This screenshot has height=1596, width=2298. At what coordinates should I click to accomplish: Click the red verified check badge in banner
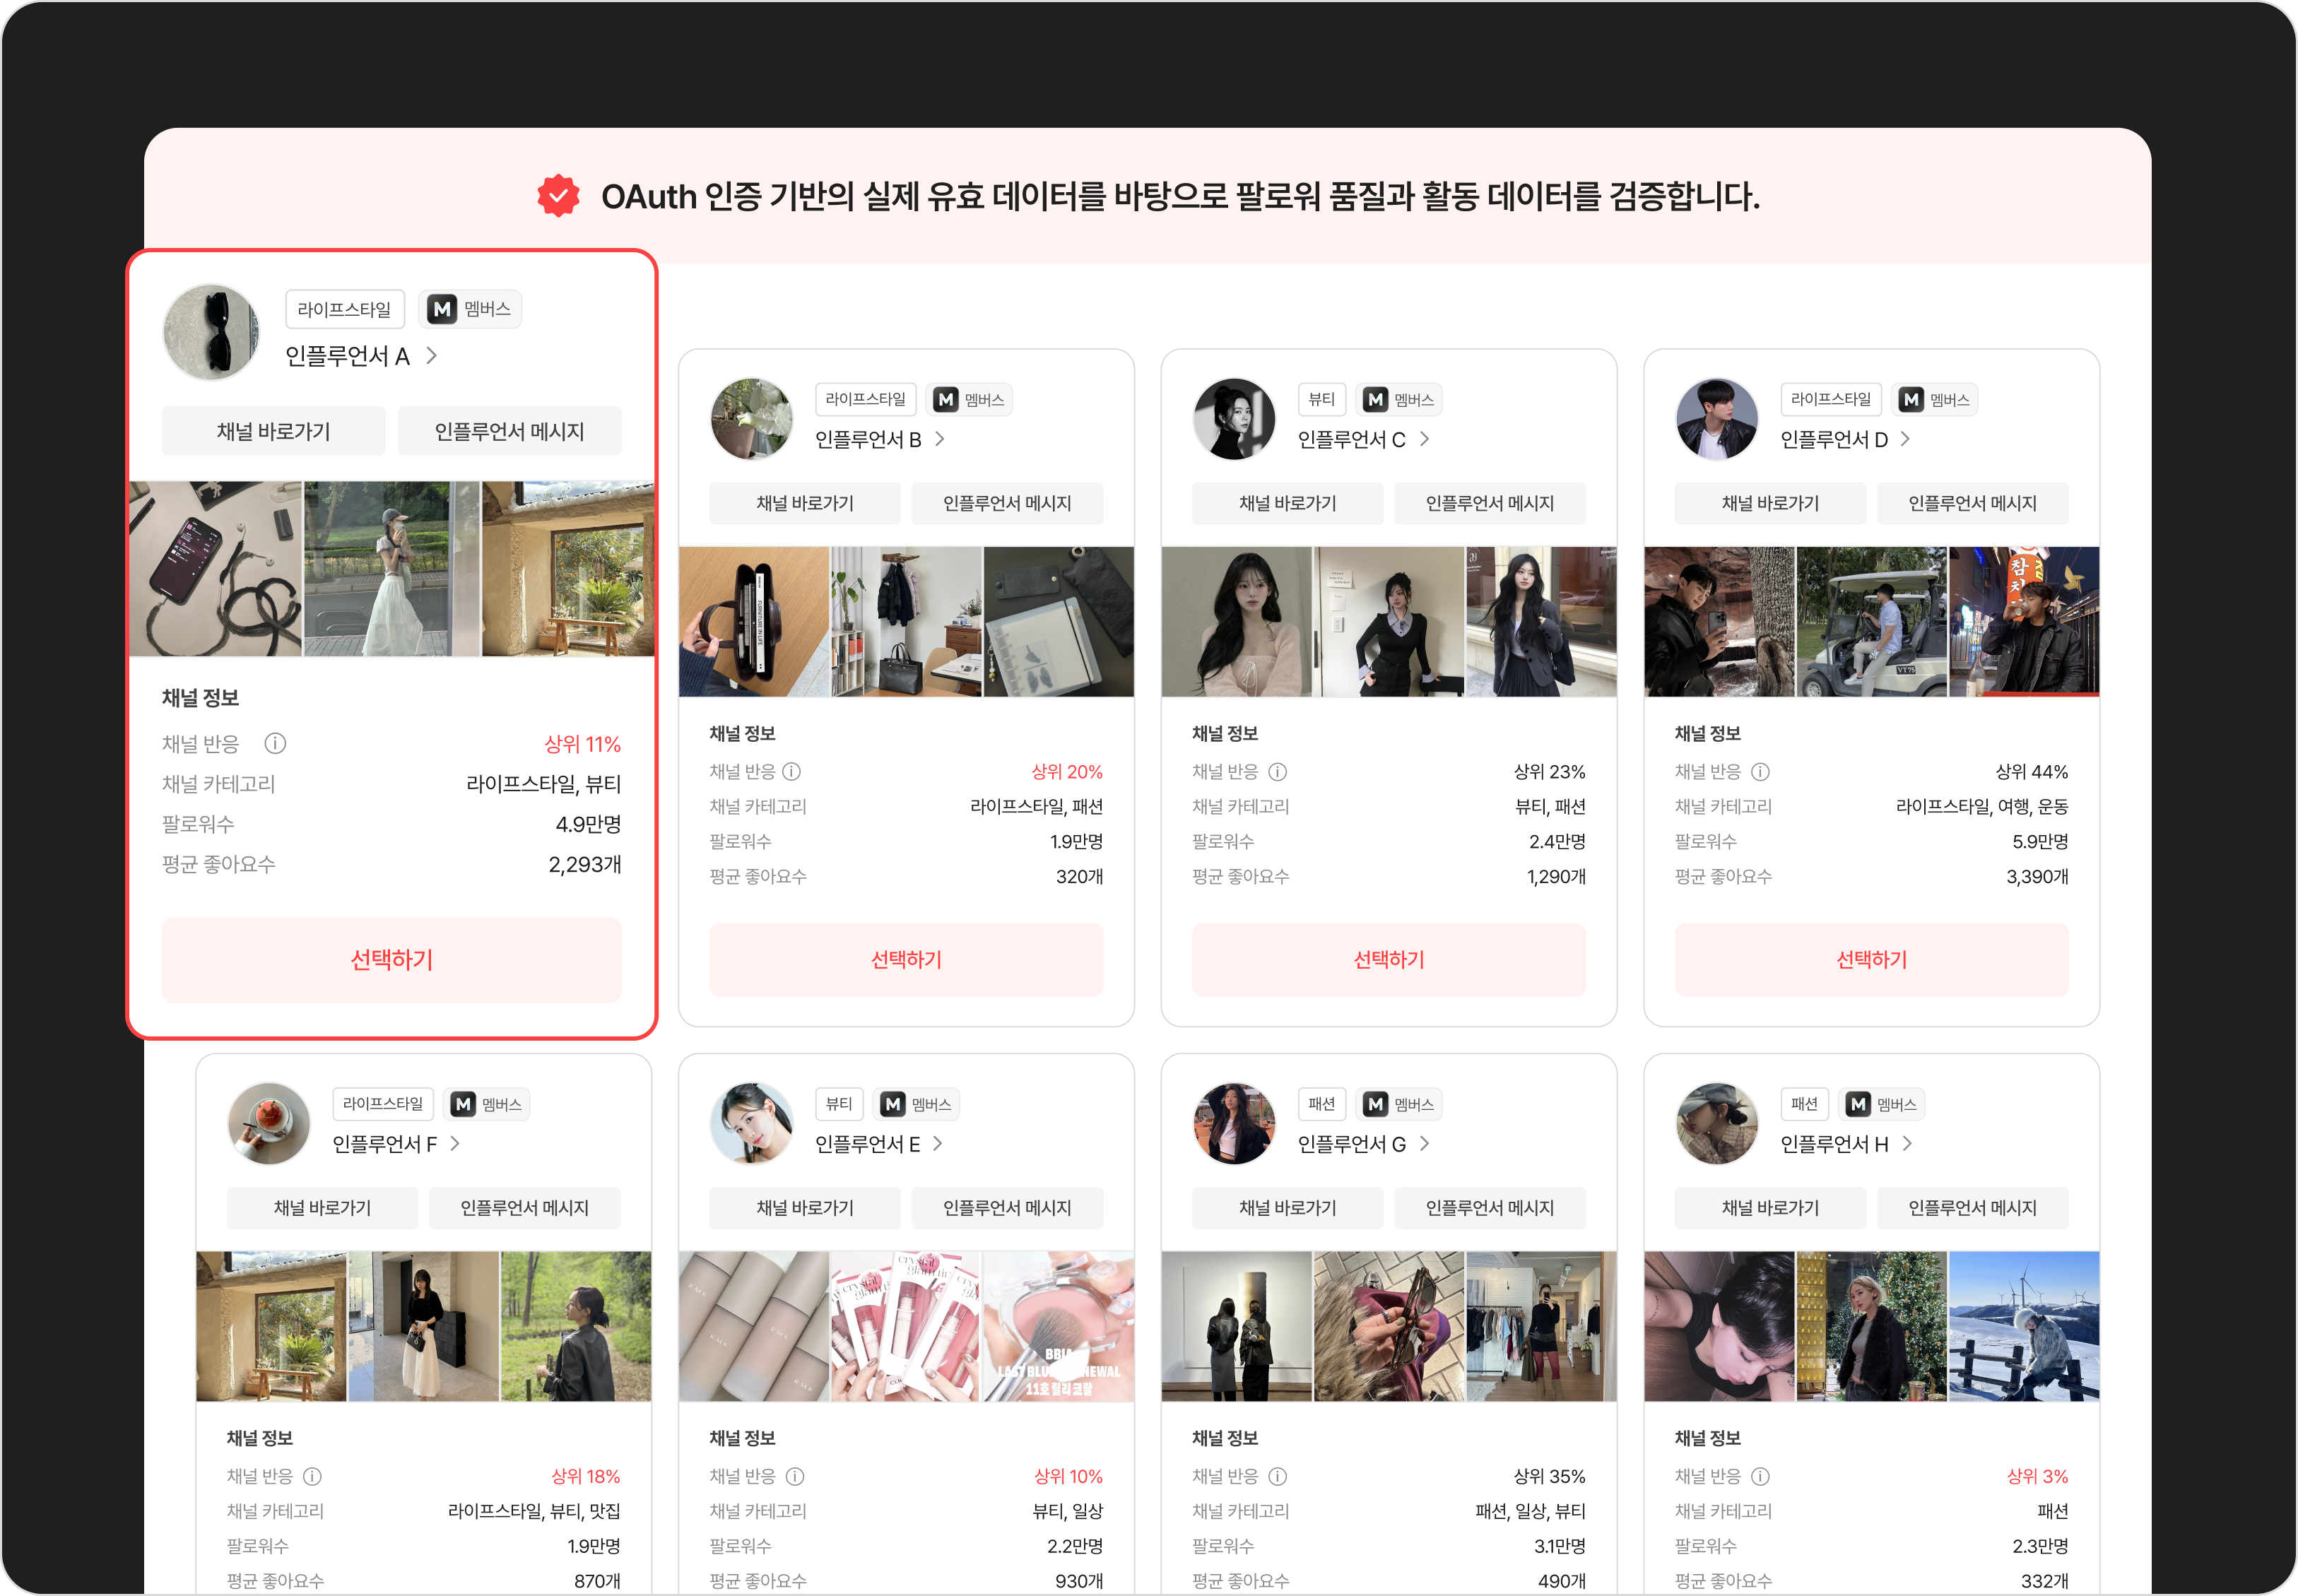[558, 196]
